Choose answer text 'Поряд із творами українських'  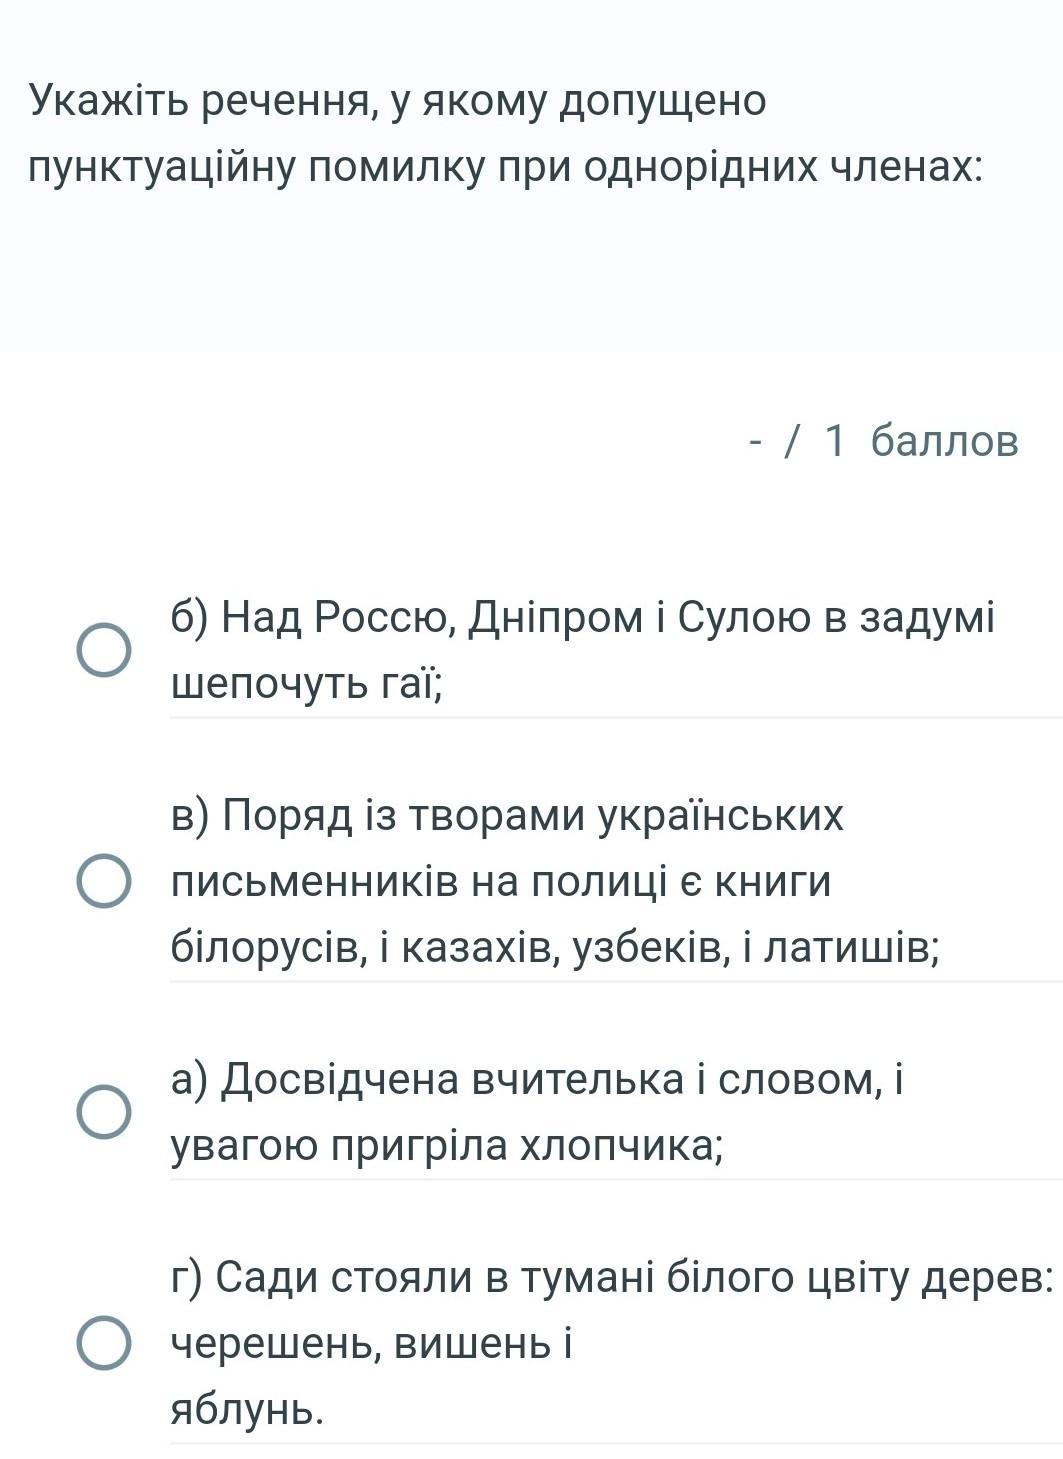tap(534, 815)
